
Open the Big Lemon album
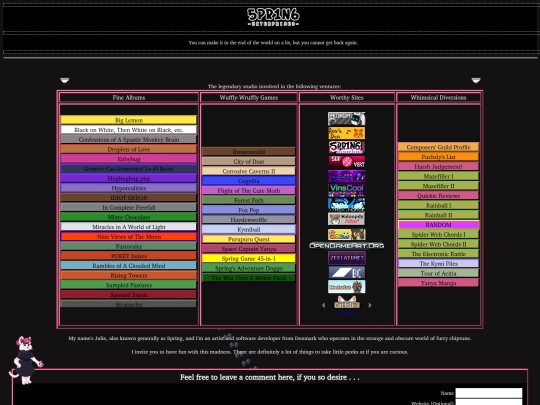coord(129,120)
